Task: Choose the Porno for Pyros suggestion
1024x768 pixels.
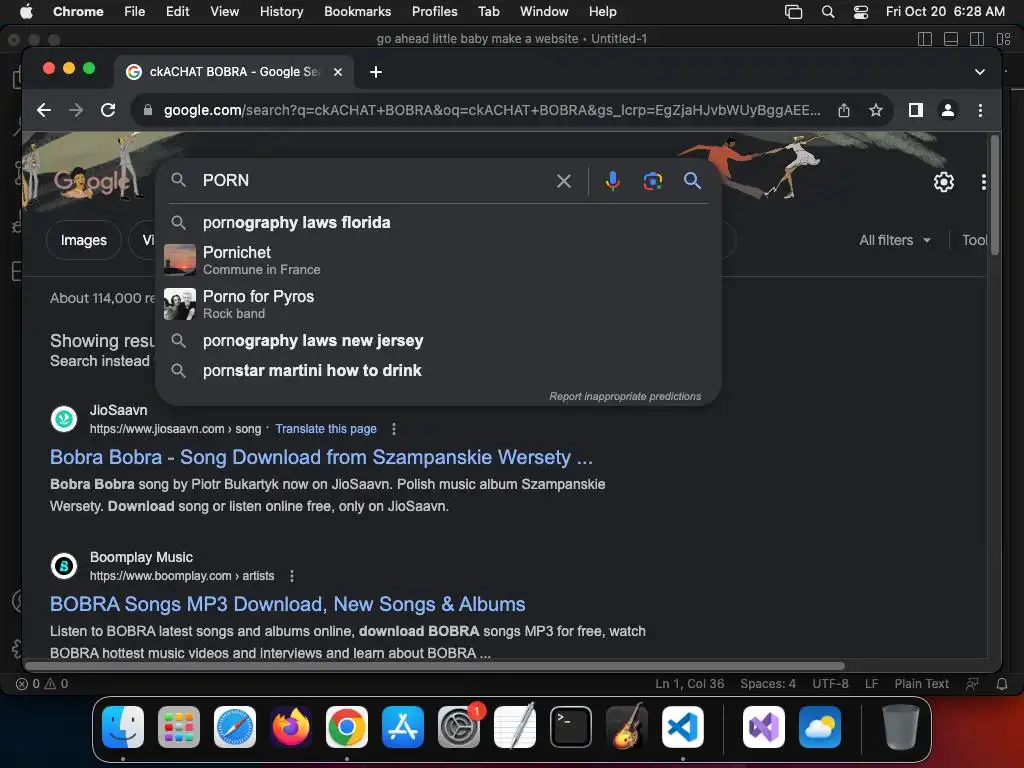Action: (438, 304)
